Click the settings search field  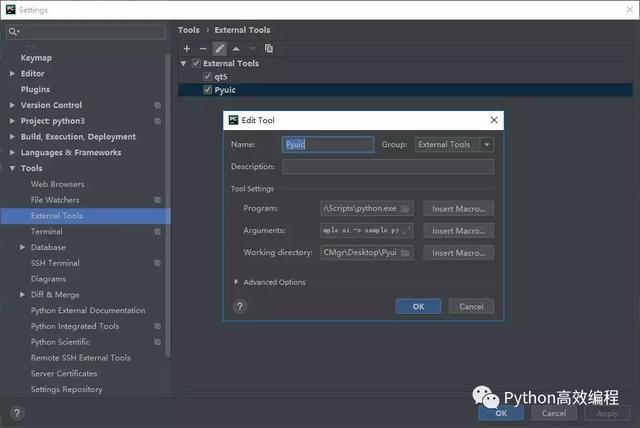click(86, 32)
